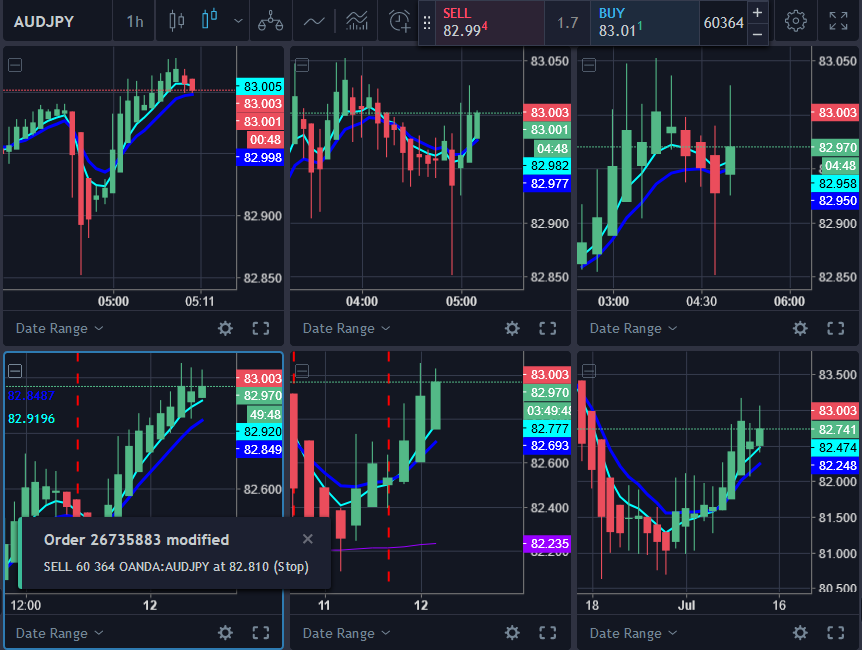Toggle the legend box on the bottom-middle chart
This screenshot has height=650, width=862.
pyautogui.click(x=302, y=370)
